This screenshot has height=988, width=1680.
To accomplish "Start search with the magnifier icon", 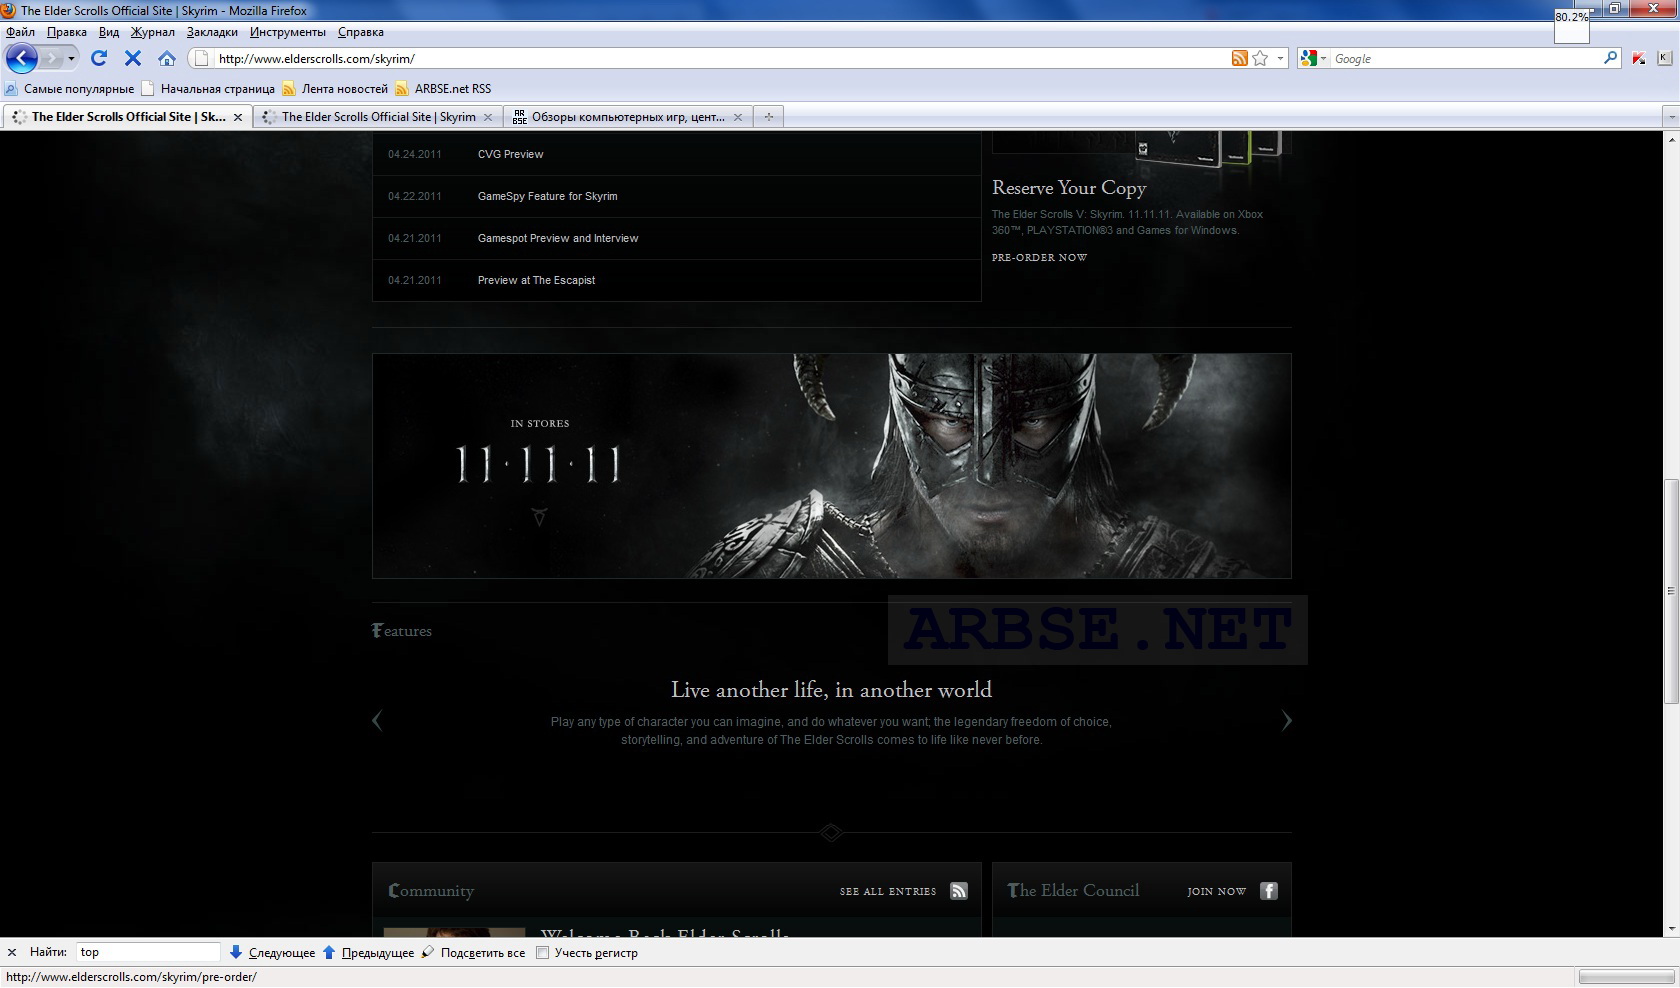I will tap(1610, 58).
